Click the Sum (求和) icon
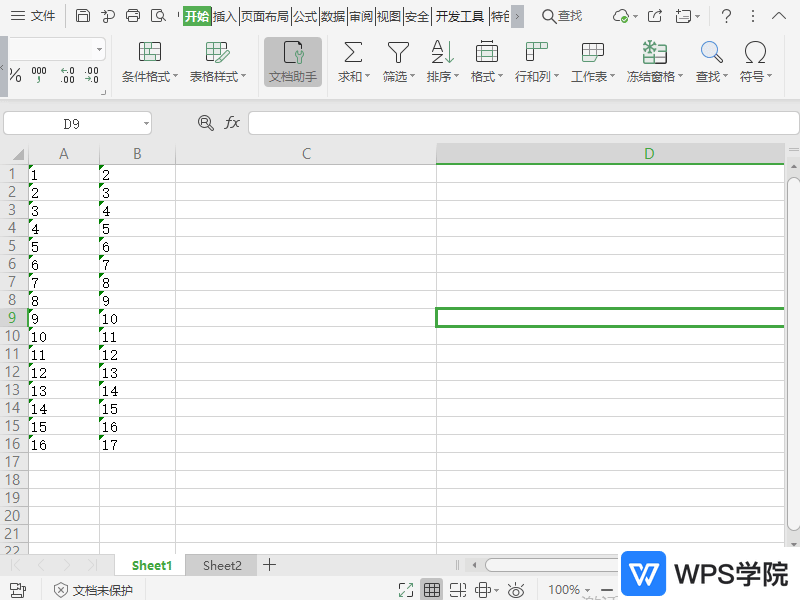 coord(353,53)
